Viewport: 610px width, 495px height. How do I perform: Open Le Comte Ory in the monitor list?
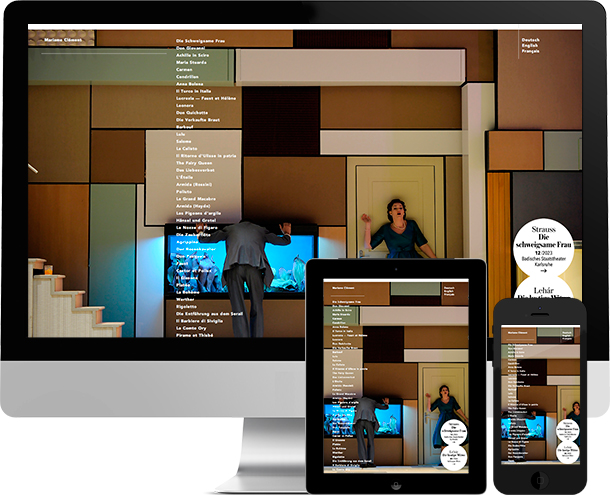click(191, 328)
